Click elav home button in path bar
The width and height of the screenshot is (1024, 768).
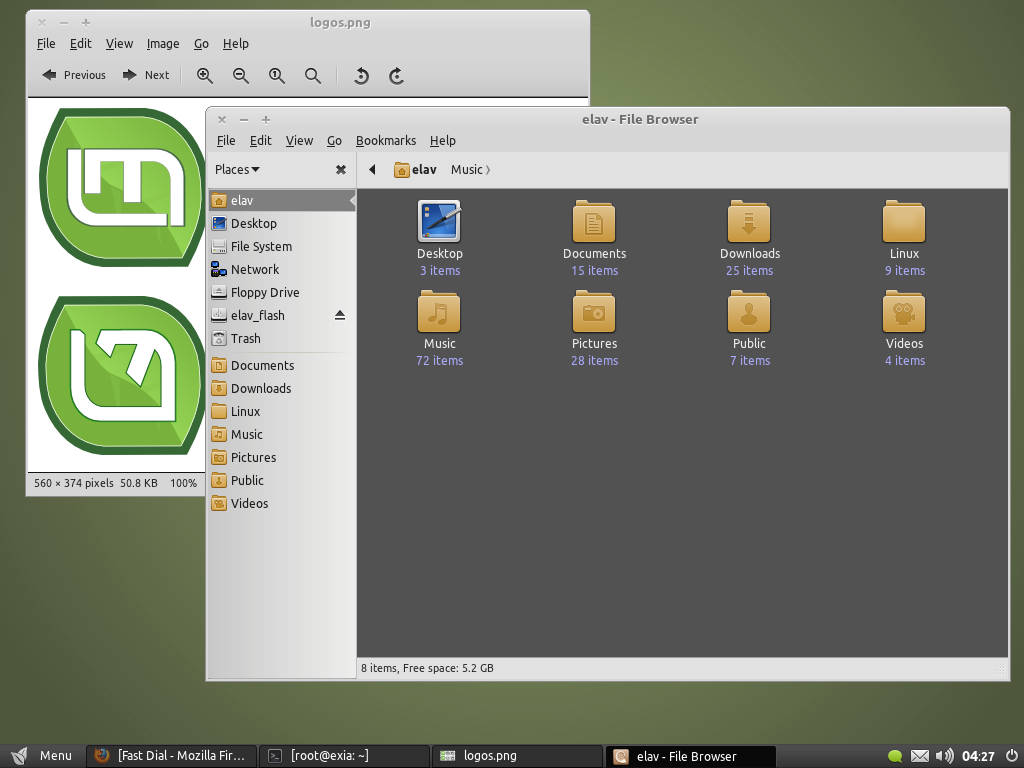(415, 170)
